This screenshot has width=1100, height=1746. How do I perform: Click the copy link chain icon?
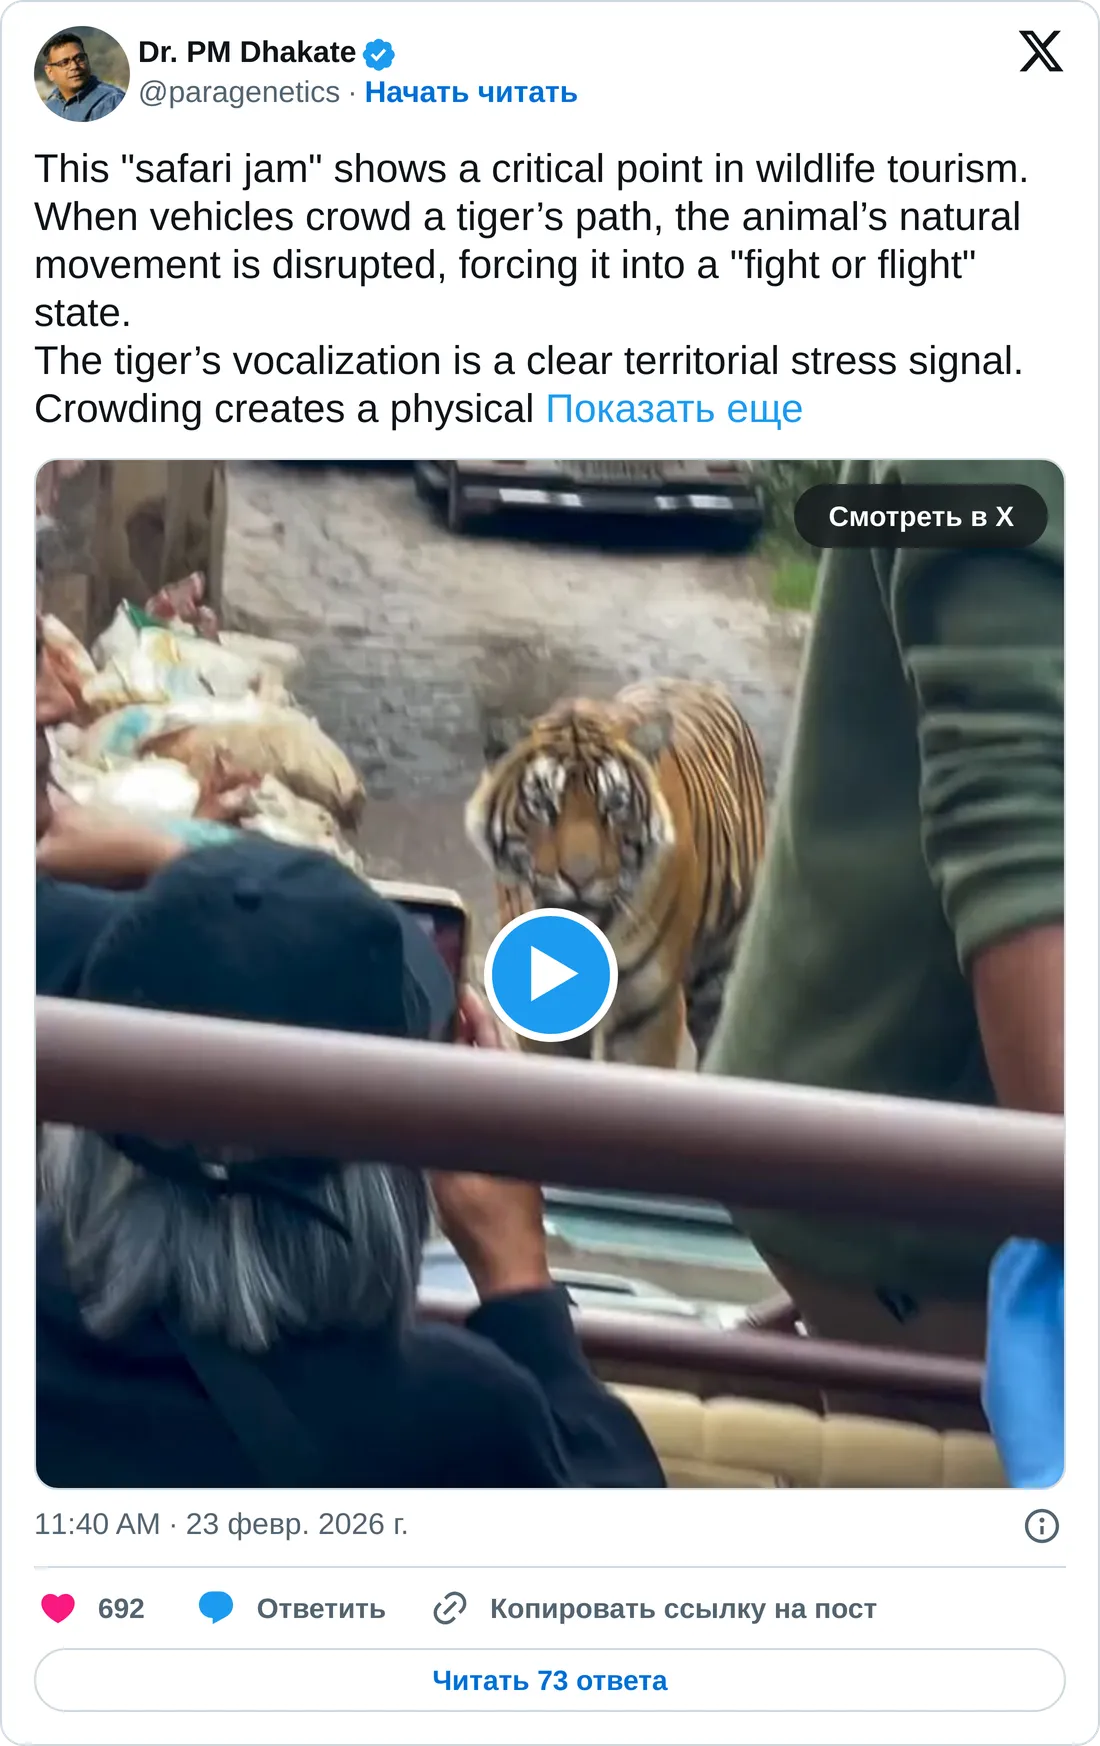[x=450, y=1608]
